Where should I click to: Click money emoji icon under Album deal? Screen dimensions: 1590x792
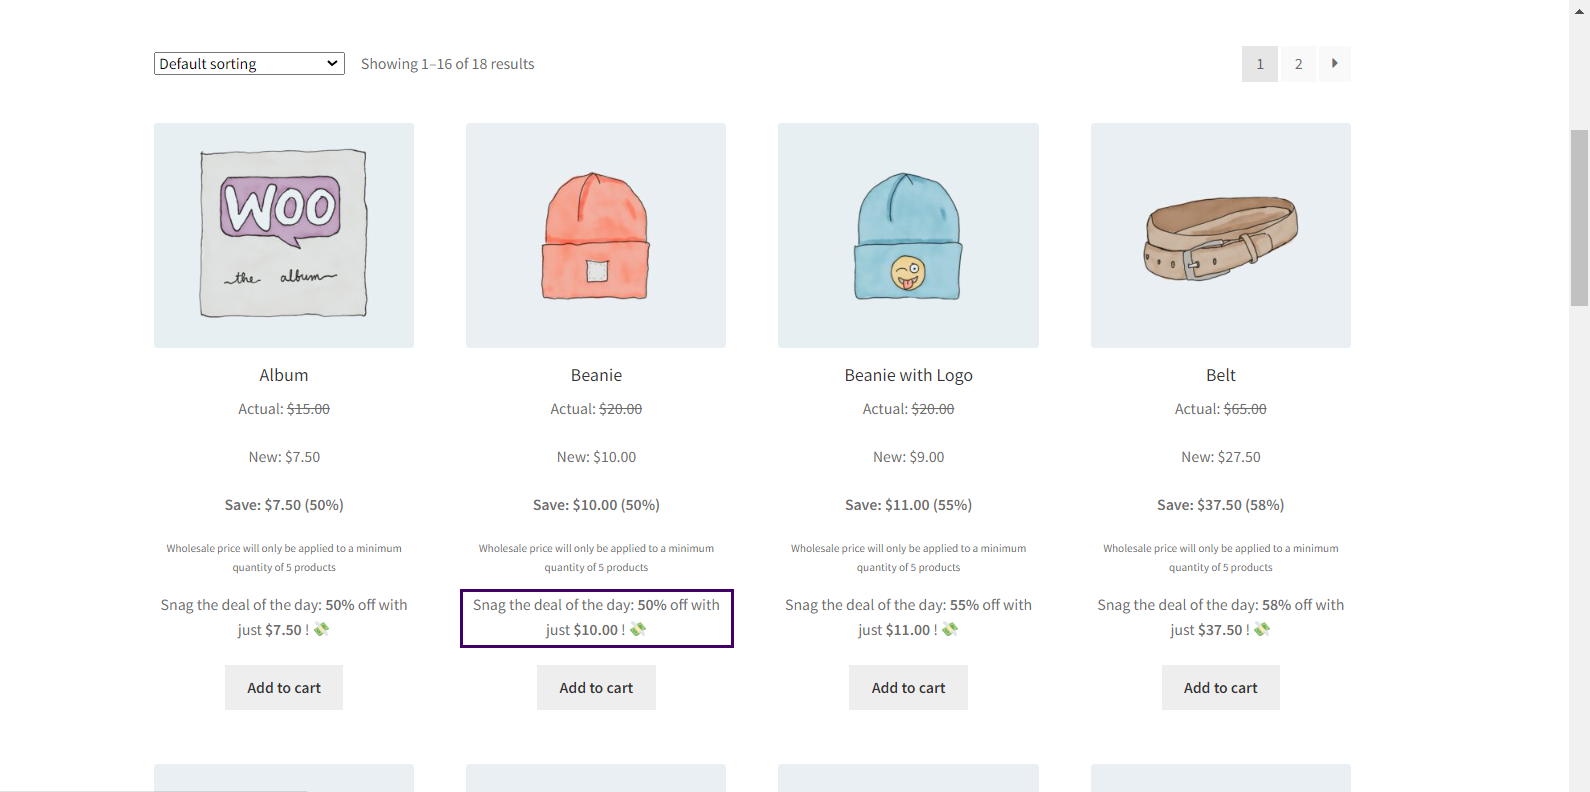321,629
